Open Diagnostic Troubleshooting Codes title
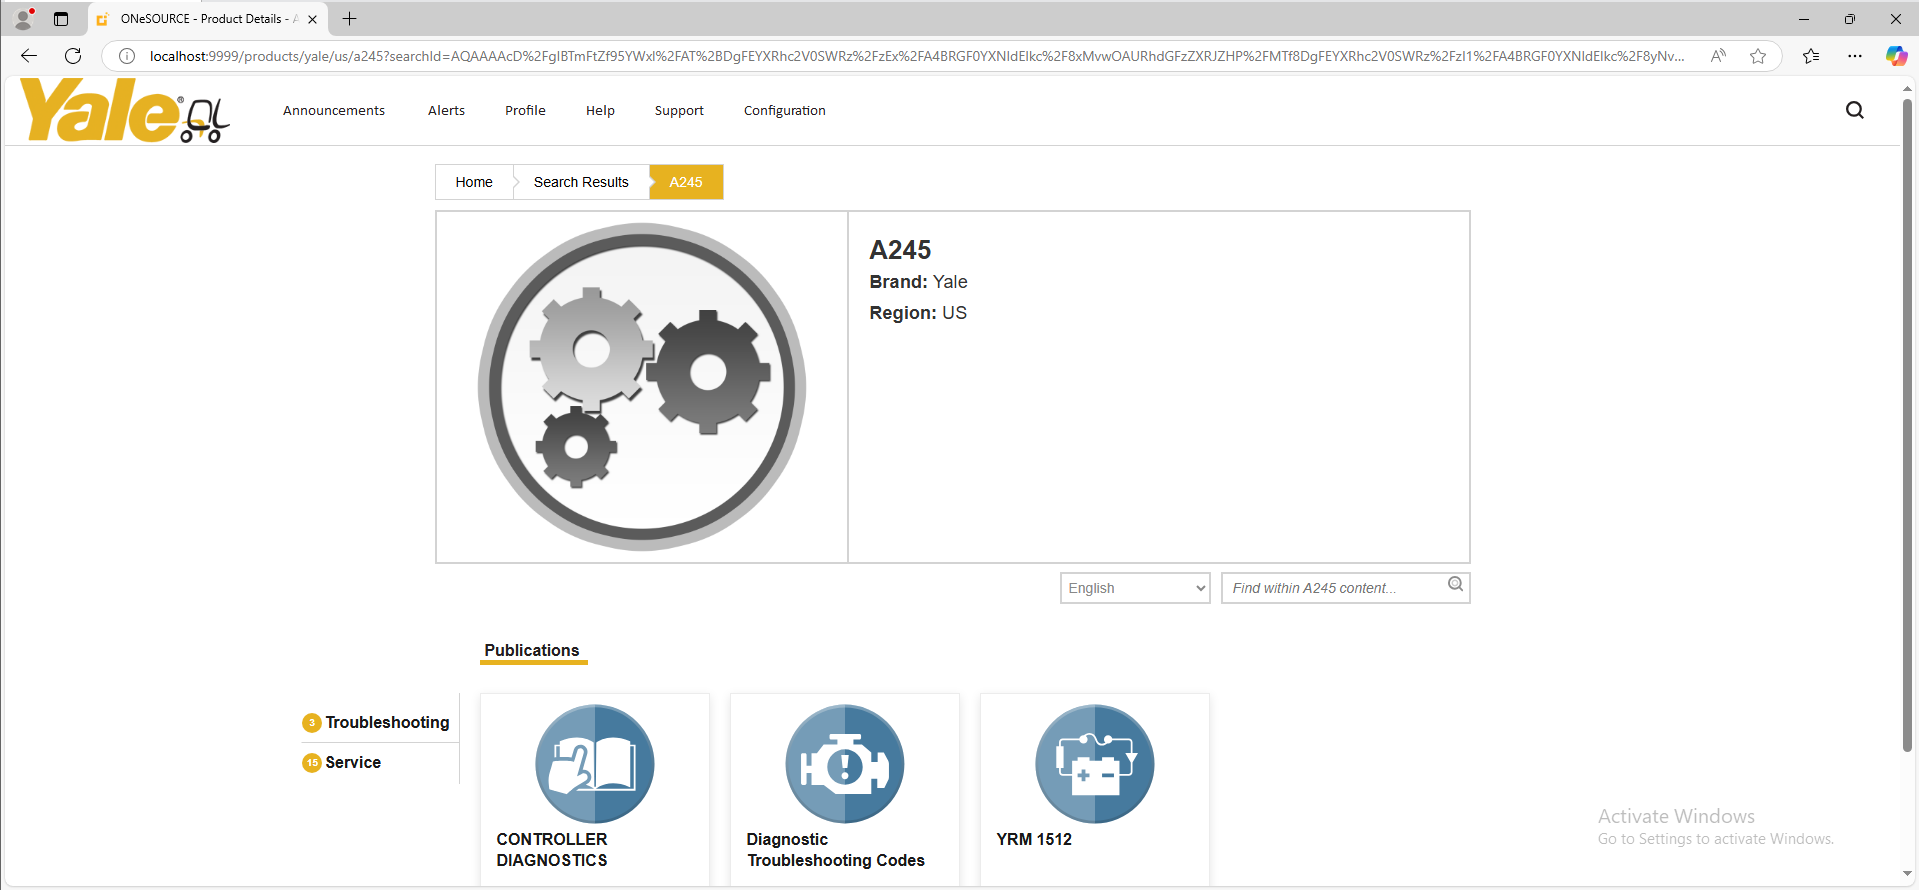The width and height of the screenshot is (1919, 890). [836, 850]
